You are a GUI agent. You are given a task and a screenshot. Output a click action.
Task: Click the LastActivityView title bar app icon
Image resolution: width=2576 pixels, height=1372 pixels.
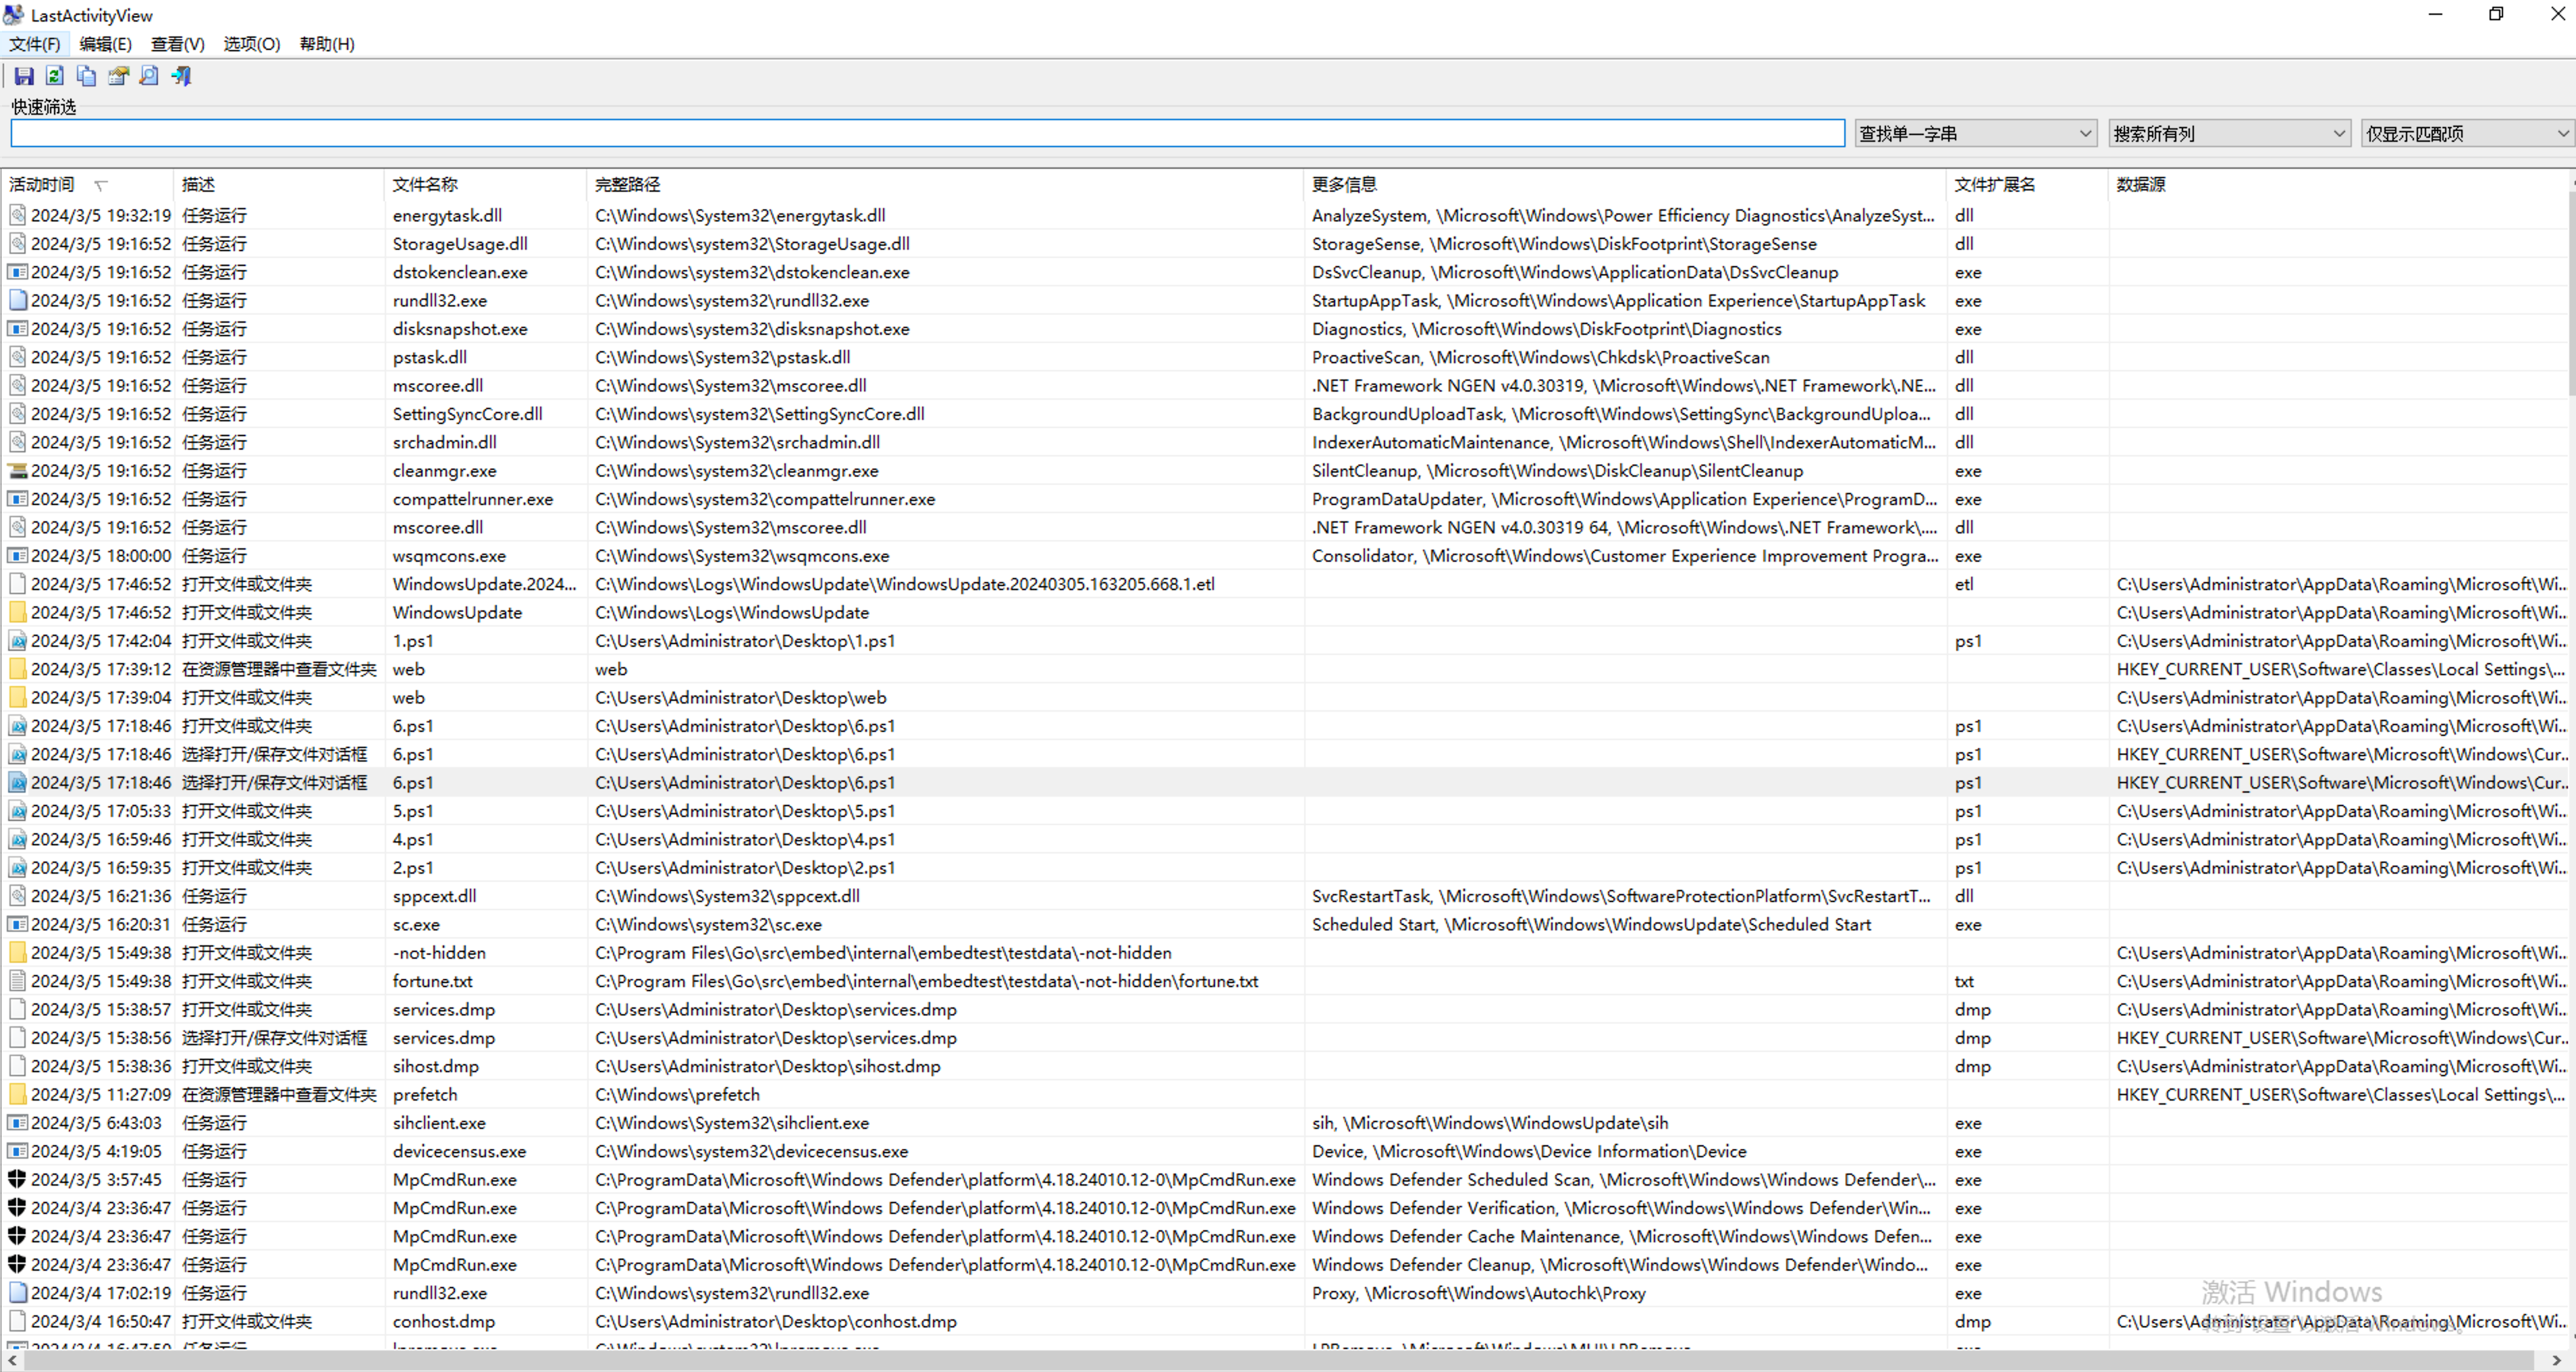(x=14, y=15)
